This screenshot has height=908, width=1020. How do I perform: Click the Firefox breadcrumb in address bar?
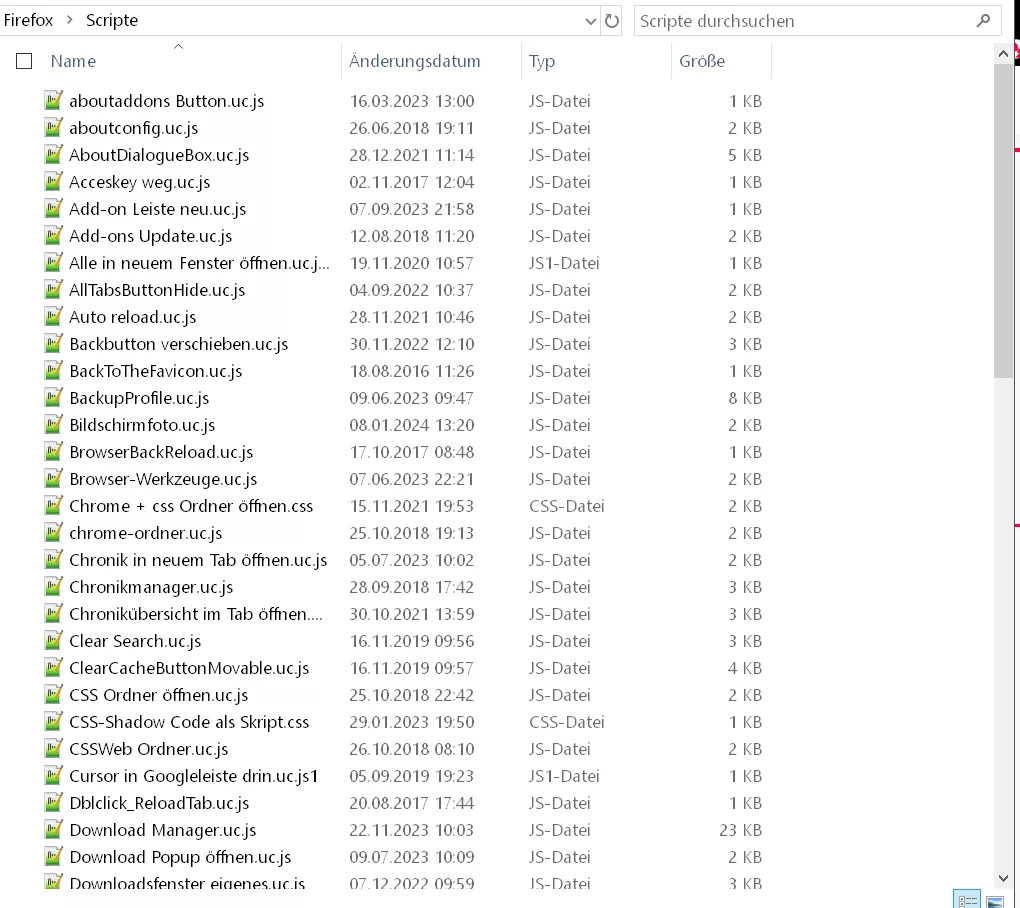(29, 20)
